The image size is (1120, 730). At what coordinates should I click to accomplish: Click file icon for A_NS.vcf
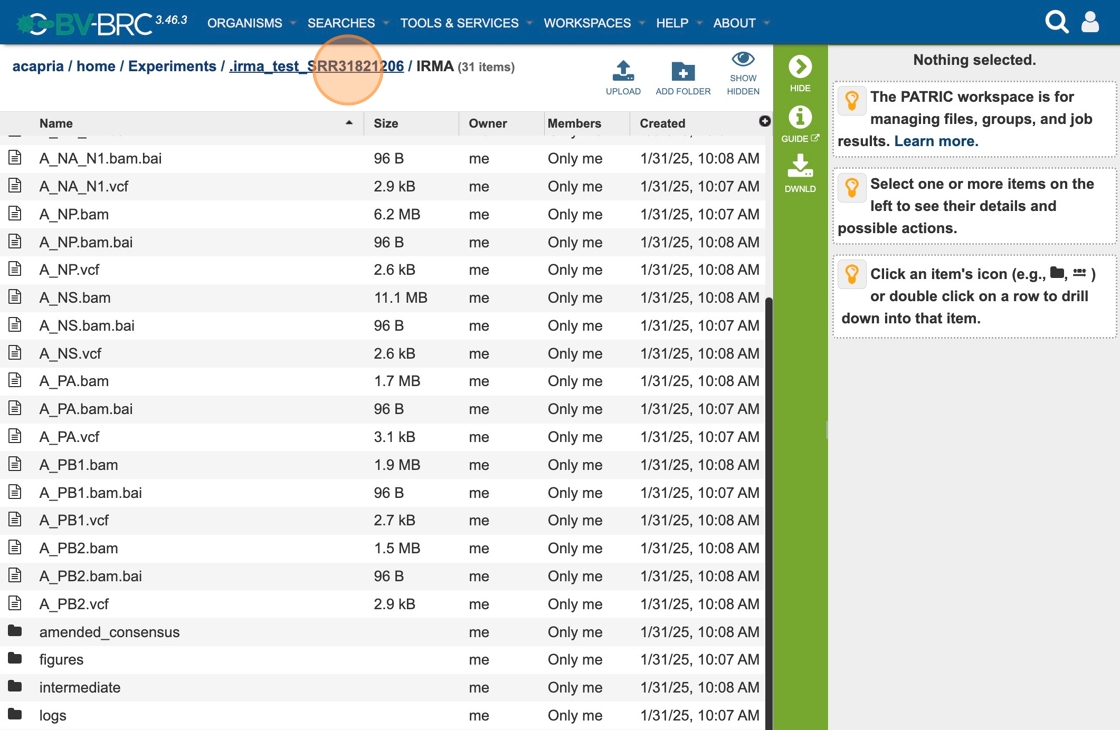[14, 352]
